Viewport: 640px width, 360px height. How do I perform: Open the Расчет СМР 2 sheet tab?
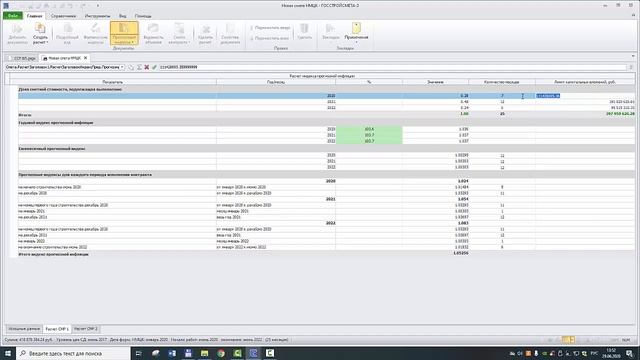(86, 329)
